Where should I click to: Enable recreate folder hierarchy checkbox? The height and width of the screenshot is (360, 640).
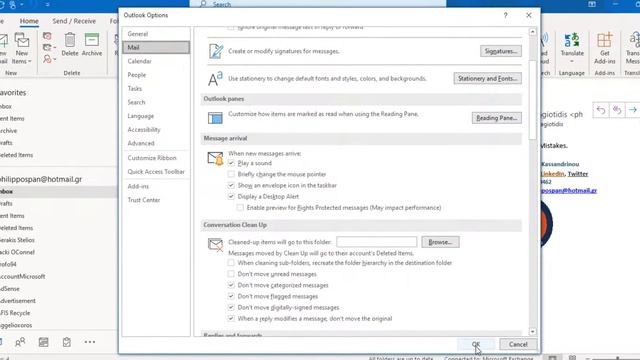[231, 263]
